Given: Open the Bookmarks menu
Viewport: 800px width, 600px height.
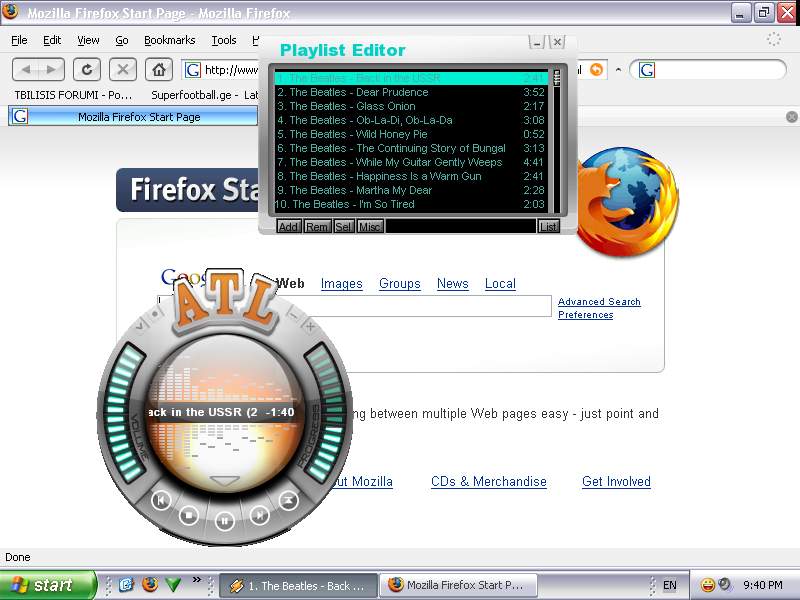Looking at the screenshot, I should (169, 40).
